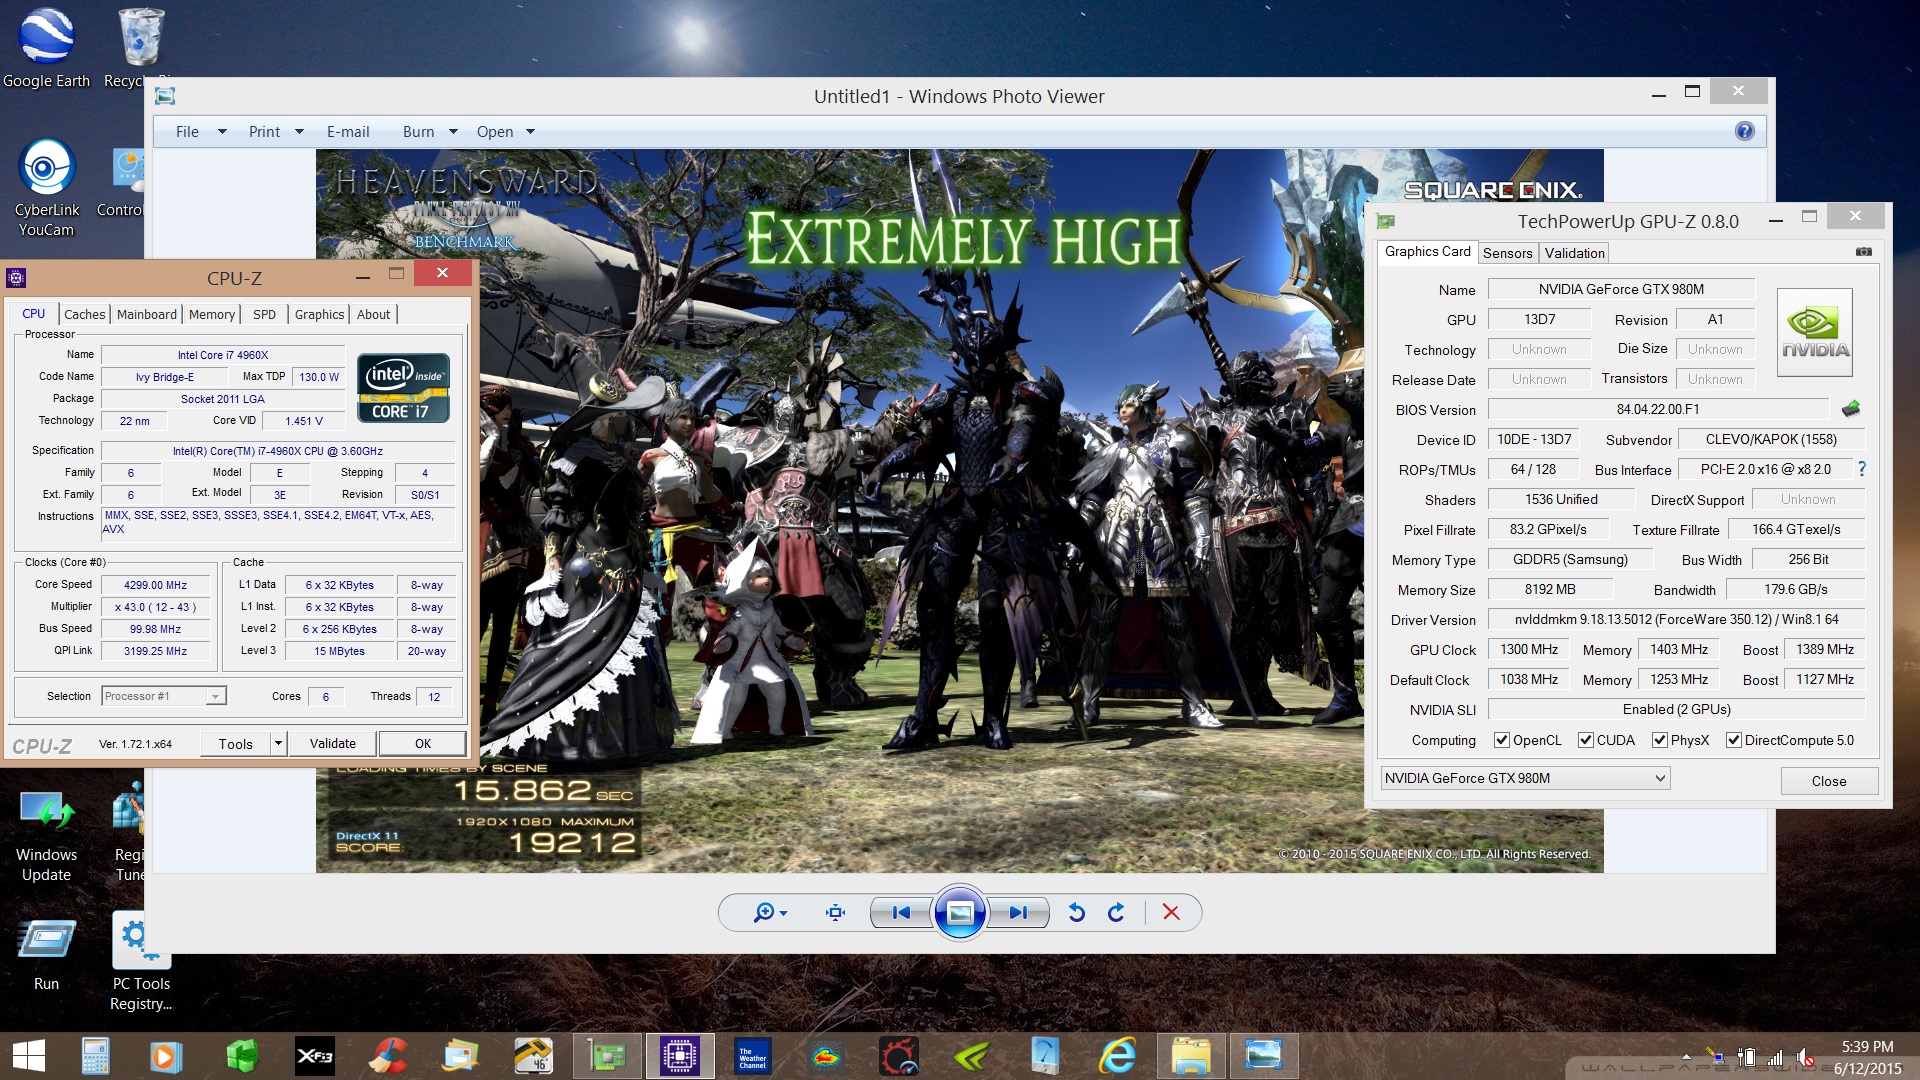Image resolution: width=1920 pixels, height=1080 pixels.
Task: Go to previous photo in Photo Viewer
Action: click(x=901, y=912)
